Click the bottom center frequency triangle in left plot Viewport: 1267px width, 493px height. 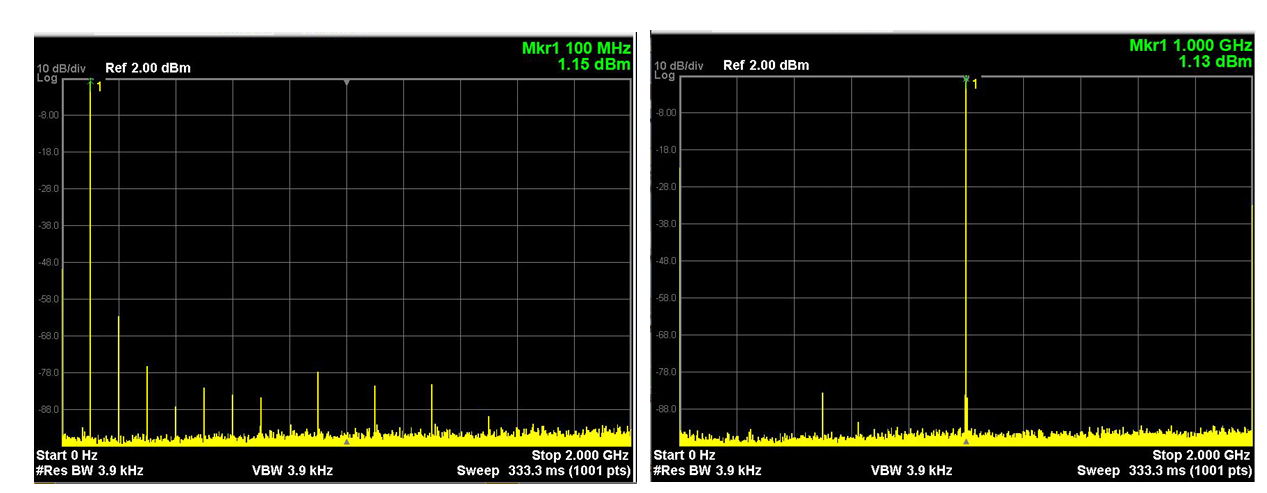[346, 441]
